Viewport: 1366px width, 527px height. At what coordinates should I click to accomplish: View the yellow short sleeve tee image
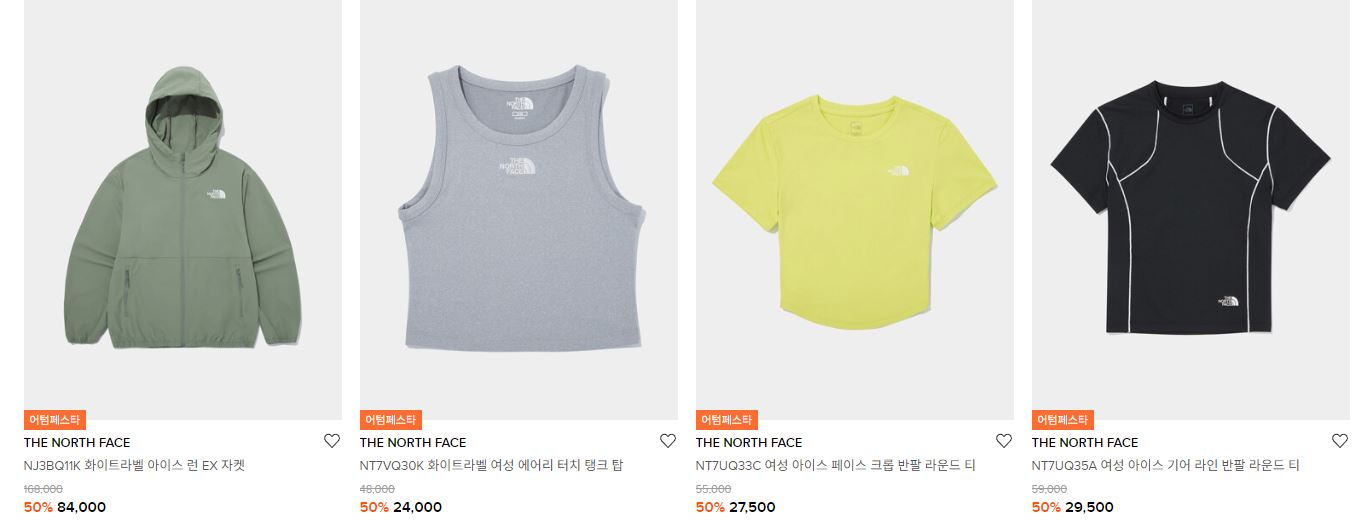tap(855, 210)
